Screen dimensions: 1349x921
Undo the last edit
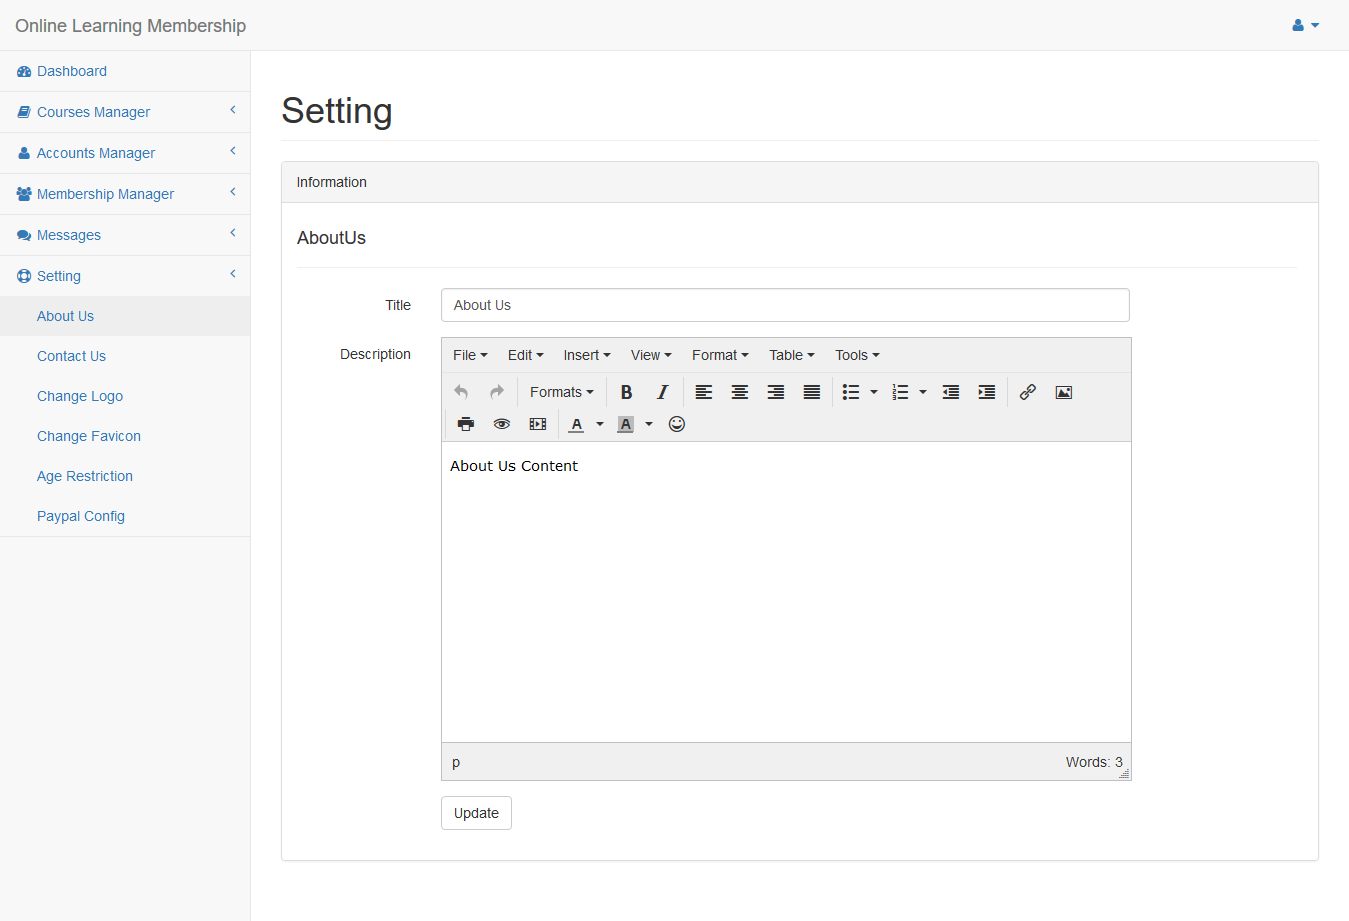coord(461,392)
